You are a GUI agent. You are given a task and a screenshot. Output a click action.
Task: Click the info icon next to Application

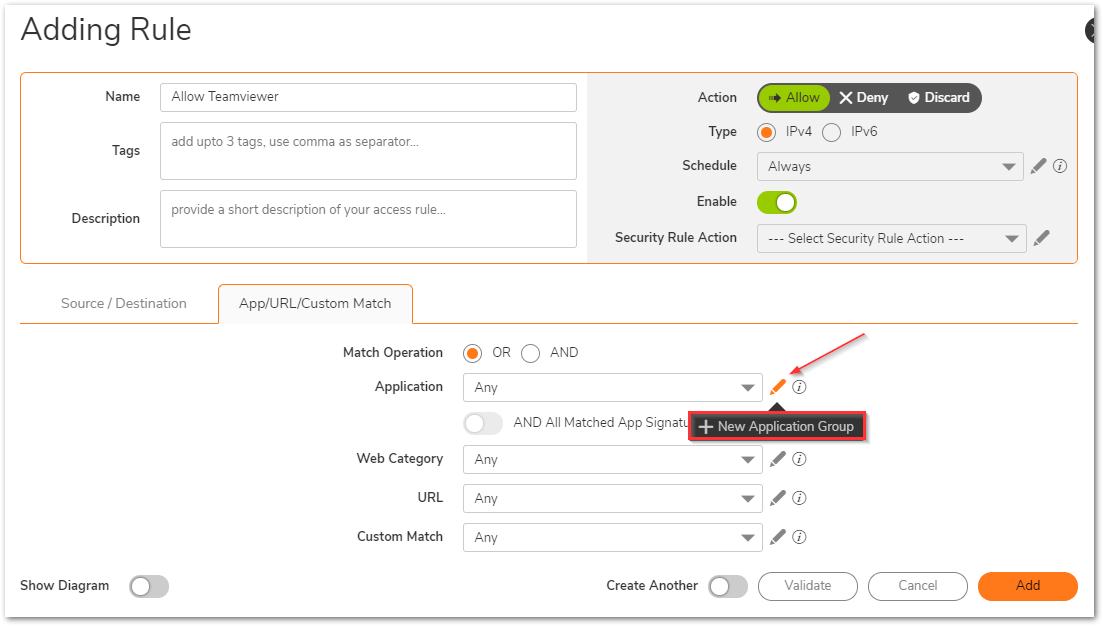pos(799,387)
